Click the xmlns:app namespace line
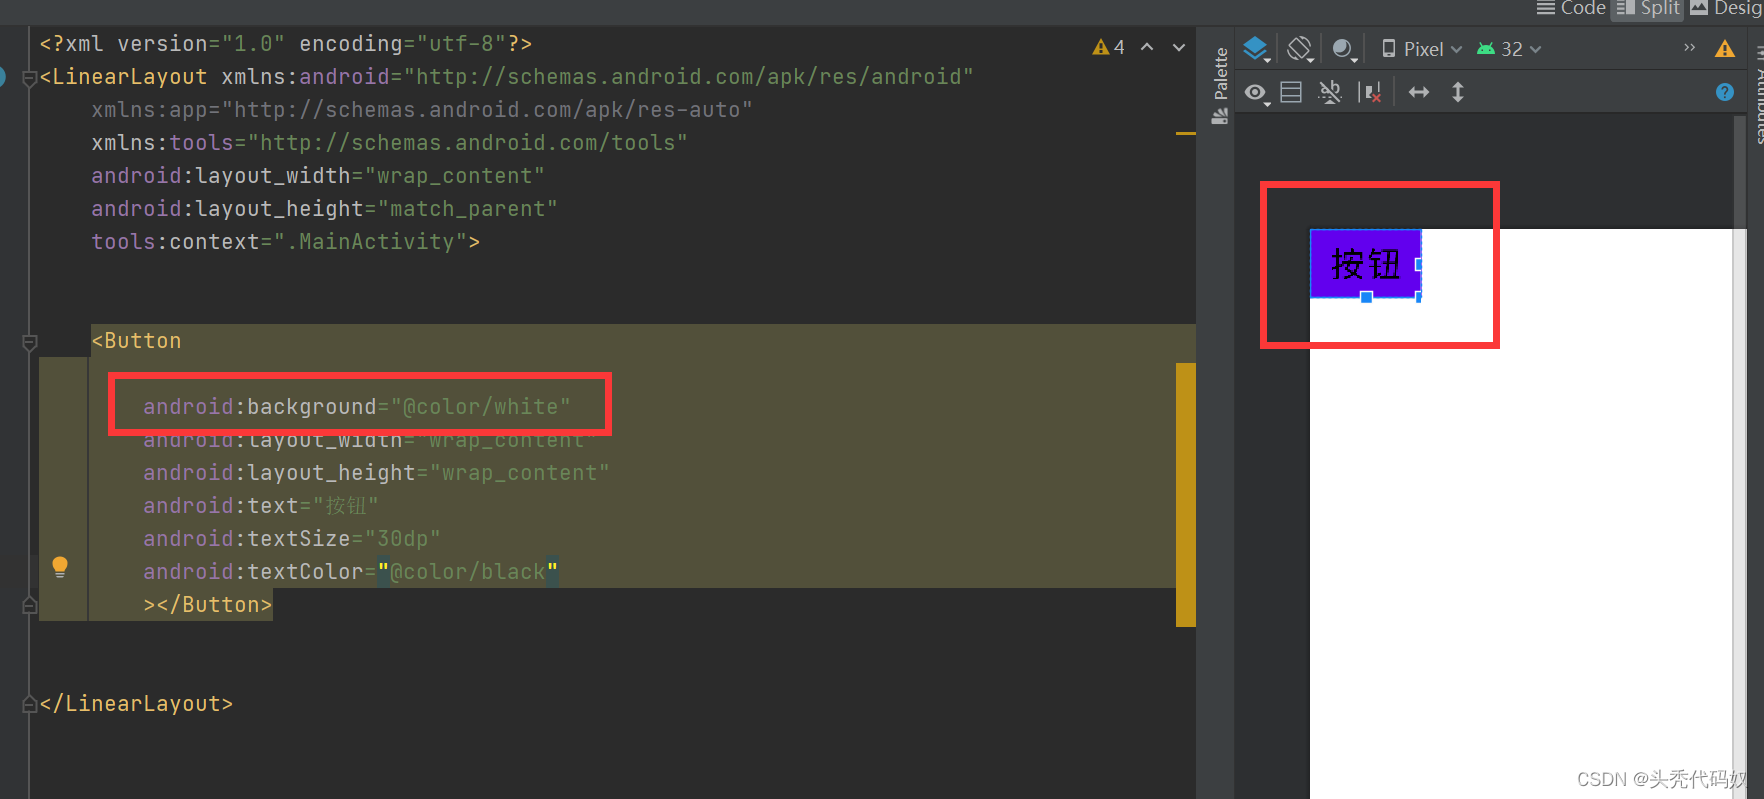This screenshot has width=1764, height=799. 421,110
